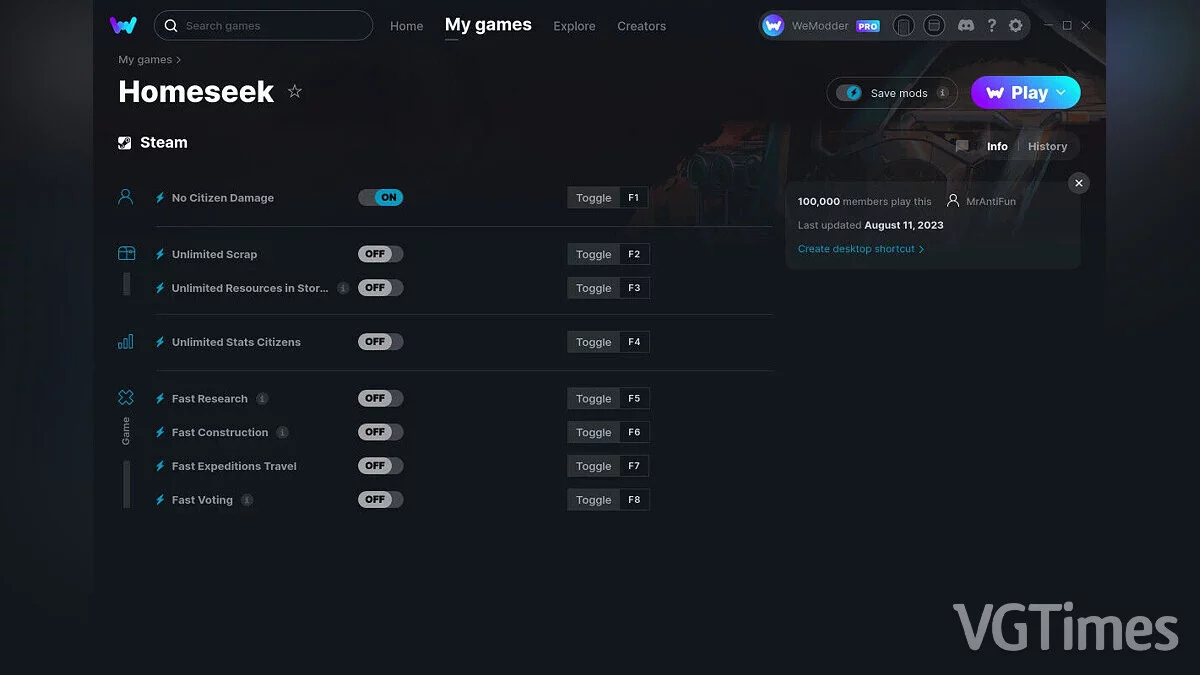Click lightning icon next to Unlimited Scrap
This screenshot has width=1200, height=675.
[x=160, y=254]
